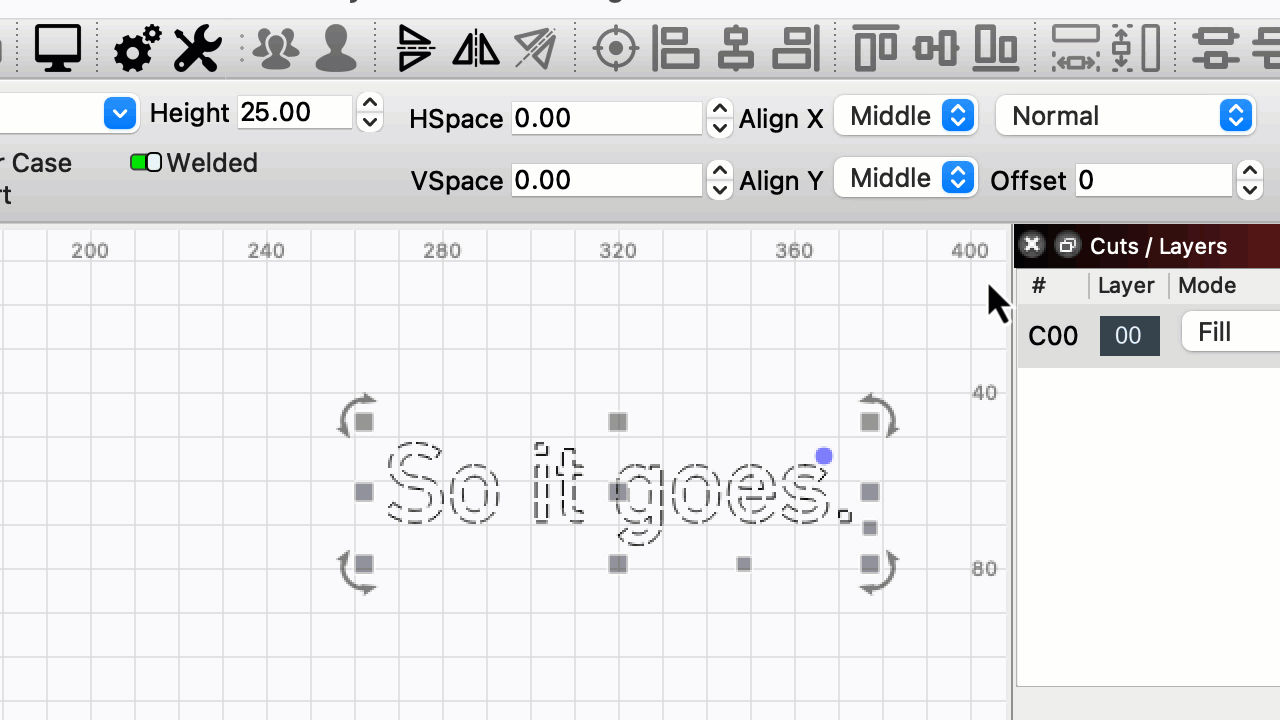The width and height of the screenshot is (1280, 720).
Task: Click the 00 color swatch in Cuts / Layers
Action: pyautogui.click(x=1129, y=335)
